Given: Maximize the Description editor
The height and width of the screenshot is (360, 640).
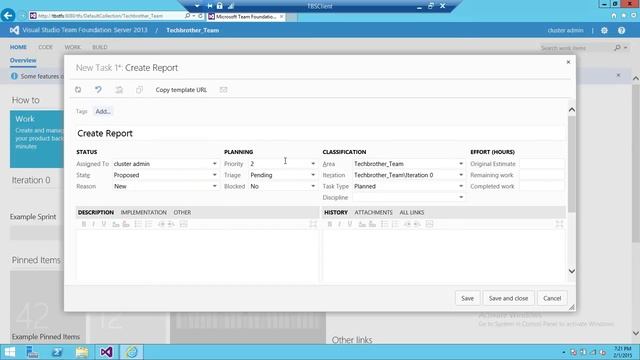Looking at the screenshot, I should pos(313,224).
